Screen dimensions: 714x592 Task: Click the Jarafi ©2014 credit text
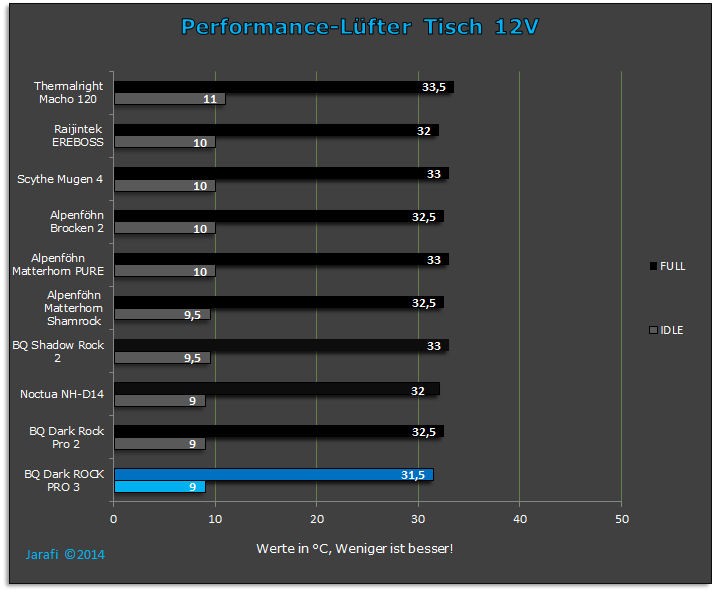pos(65,554)
